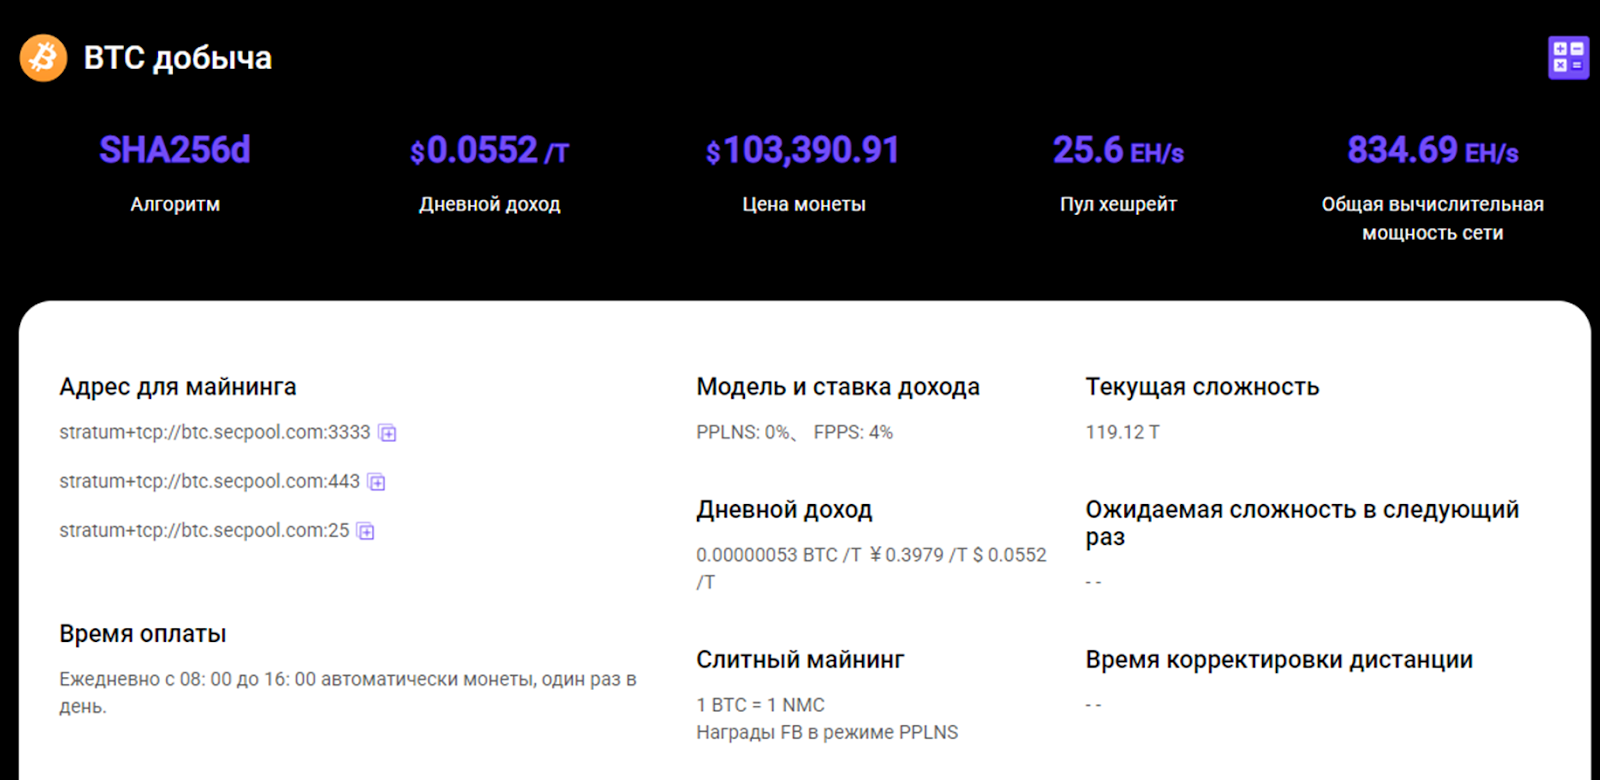The width and height of the screenshot is (1600, 780).
Task: Click the coin price $103,390.91
Action: tap(803, 151)
